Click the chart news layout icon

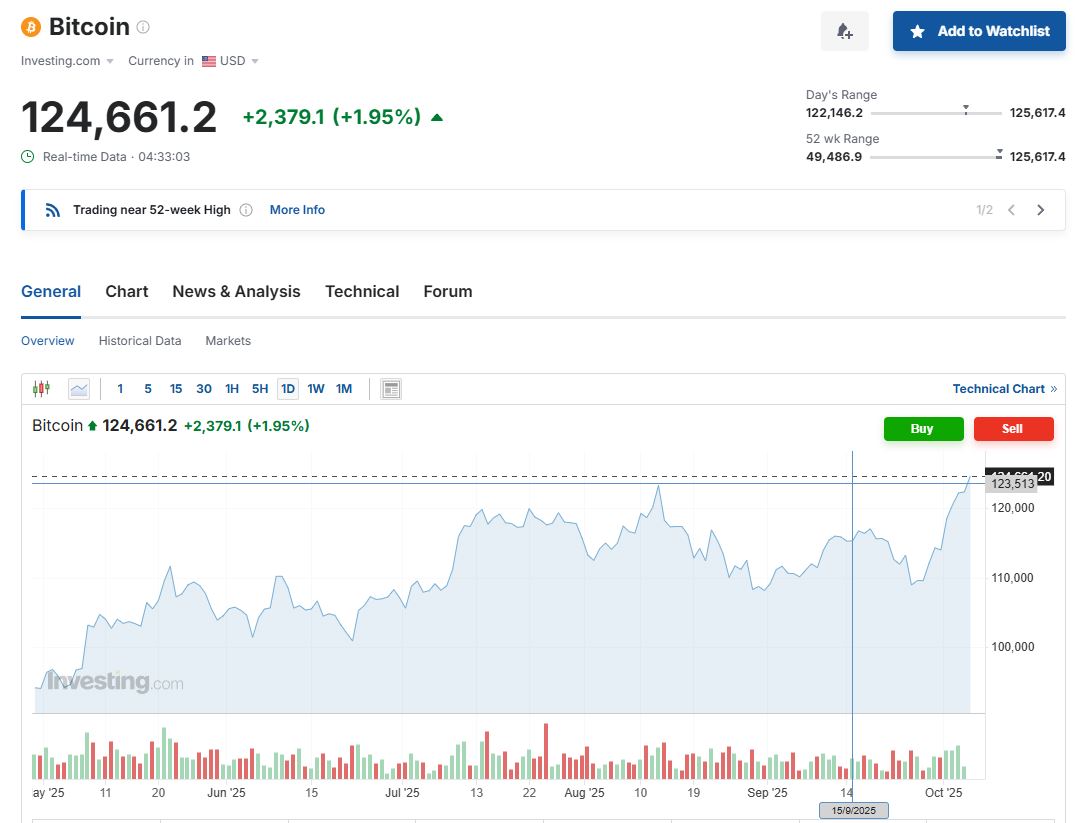click(391, 389)
